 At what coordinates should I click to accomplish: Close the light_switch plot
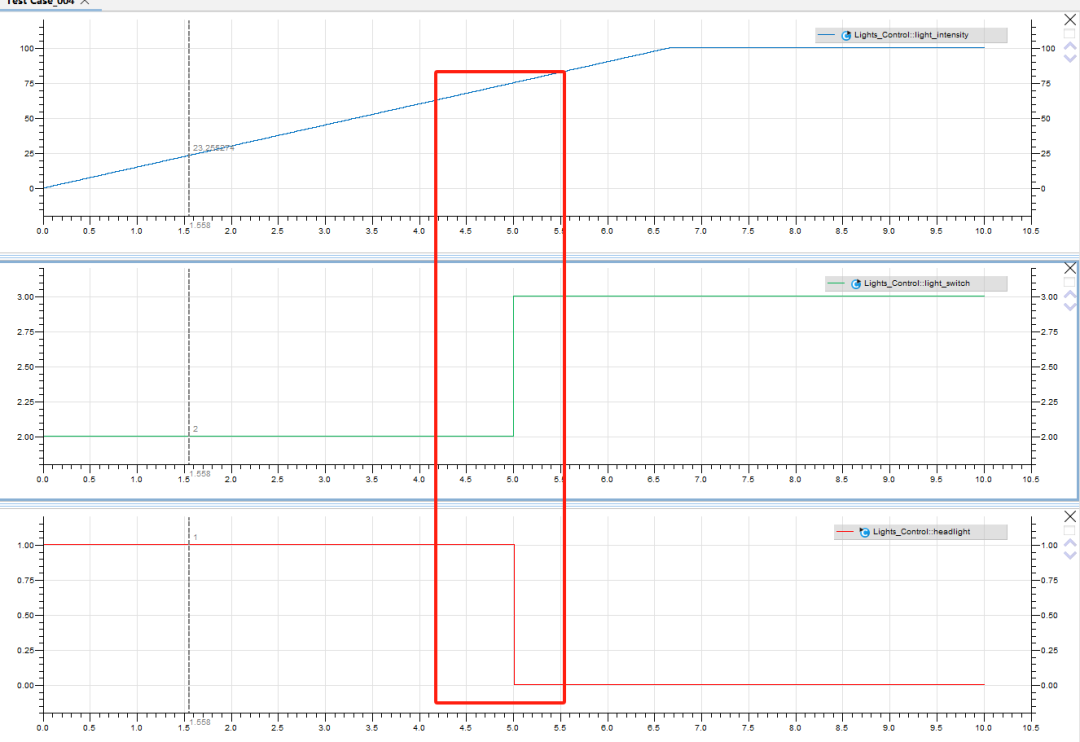(1070, 268)
